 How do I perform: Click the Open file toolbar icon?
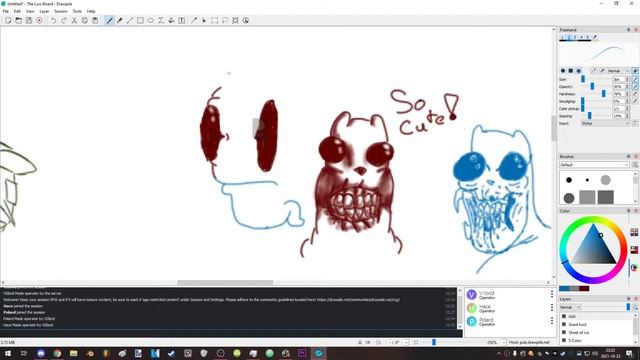pos(18,20)
